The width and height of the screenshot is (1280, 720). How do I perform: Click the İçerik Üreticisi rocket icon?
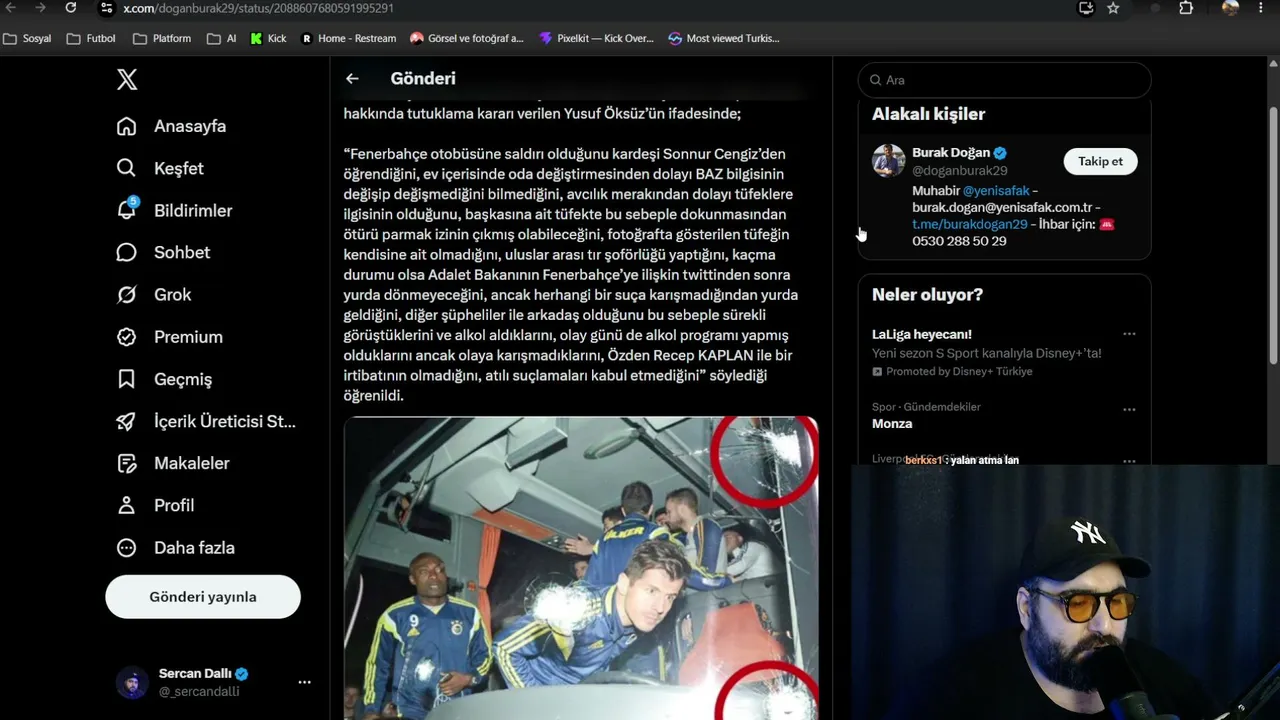(x=126, y=421)
